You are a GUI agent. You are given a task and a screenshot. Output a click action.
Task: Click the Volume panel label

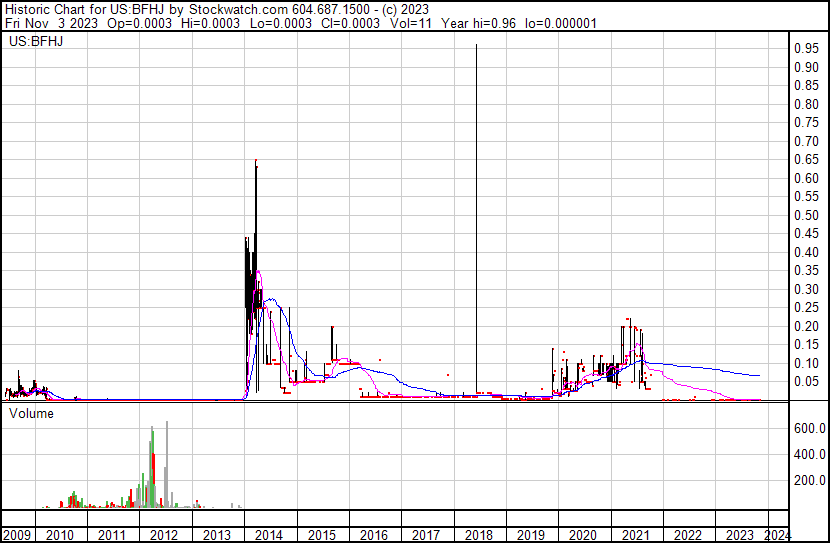click(32, 413)
